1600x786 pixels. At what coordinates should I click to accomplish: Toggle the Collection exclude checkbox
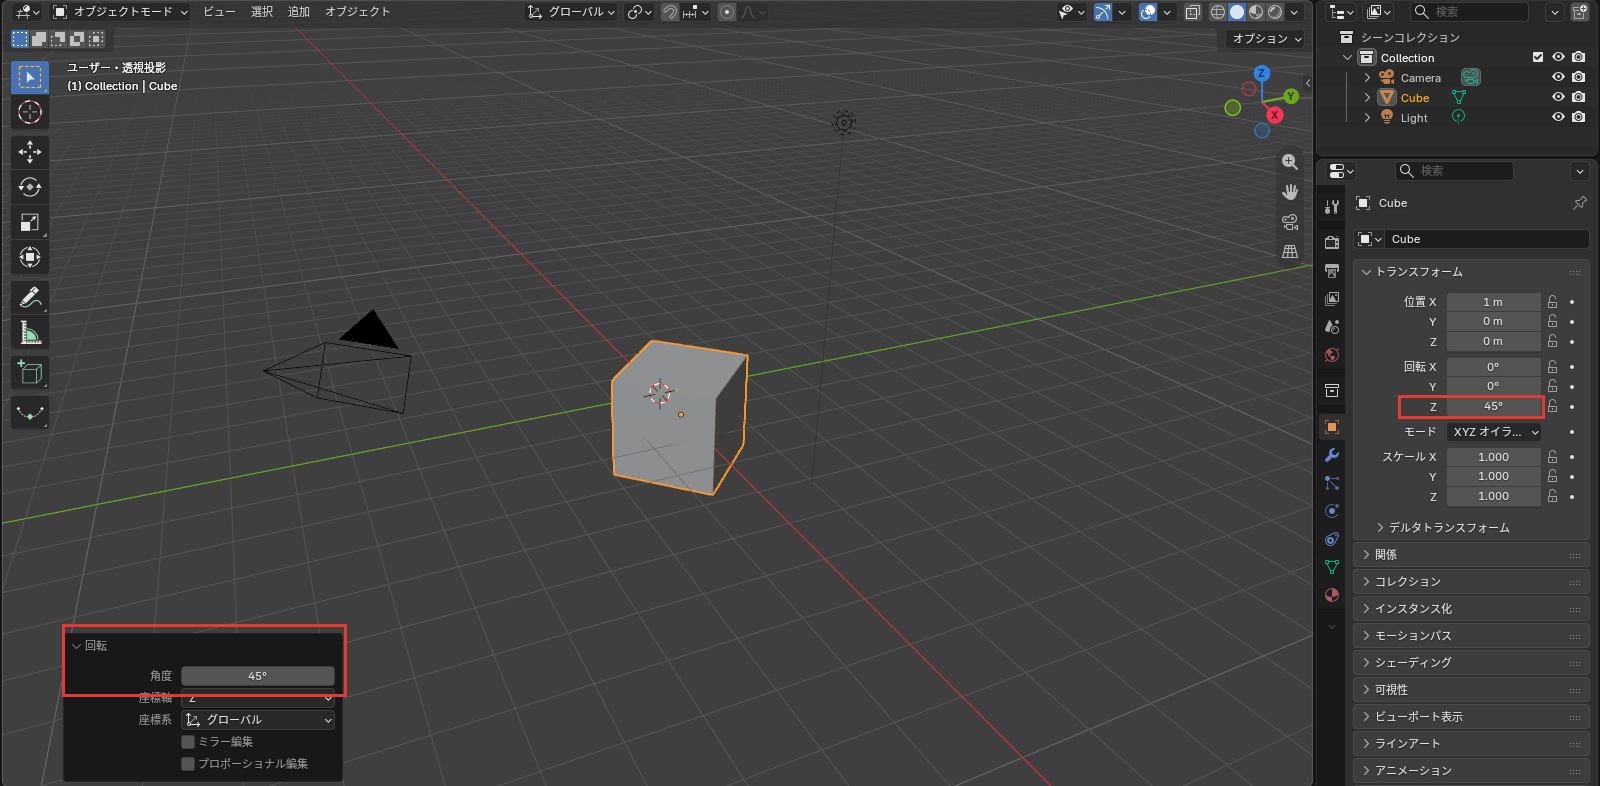pyautogui.click(x=1538, y=57)
